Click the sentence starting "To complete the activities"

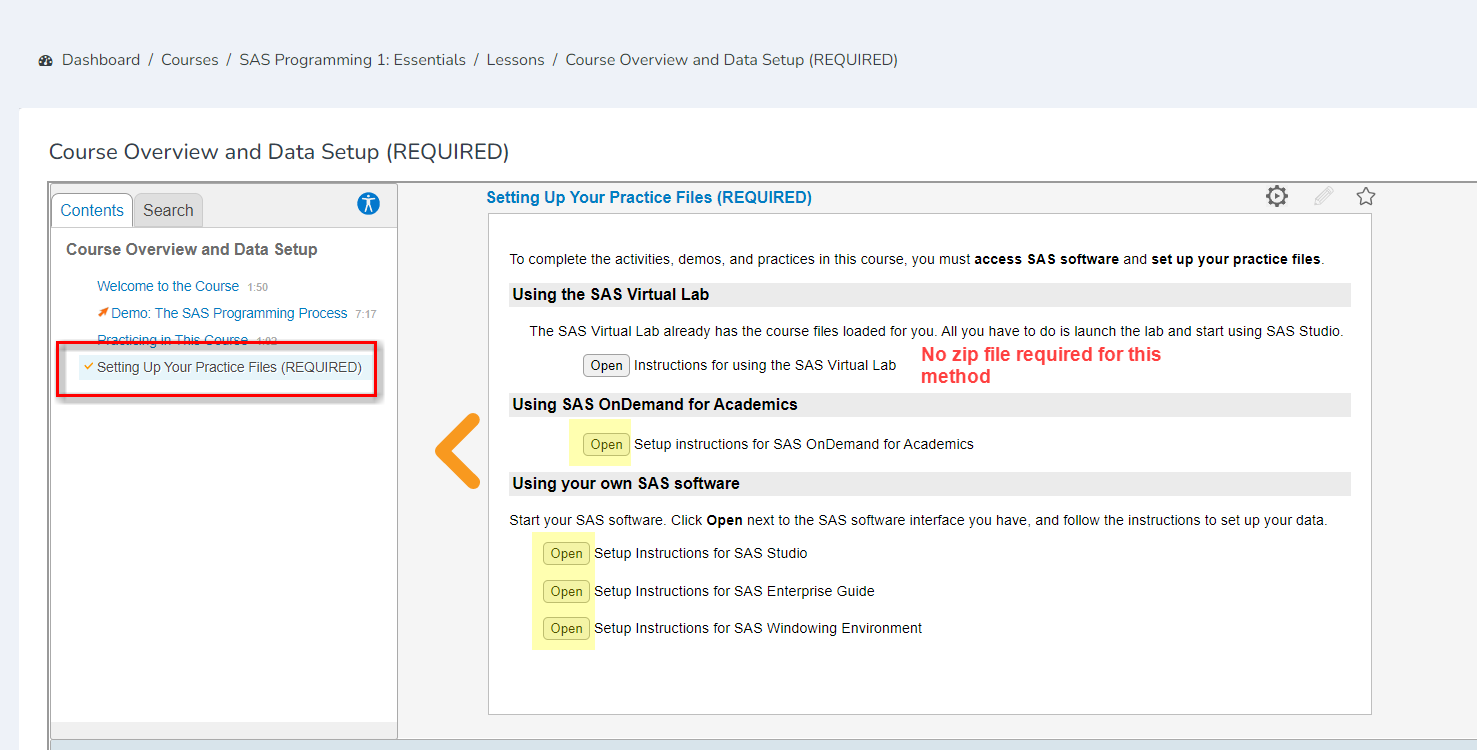(x=917, y=259)
